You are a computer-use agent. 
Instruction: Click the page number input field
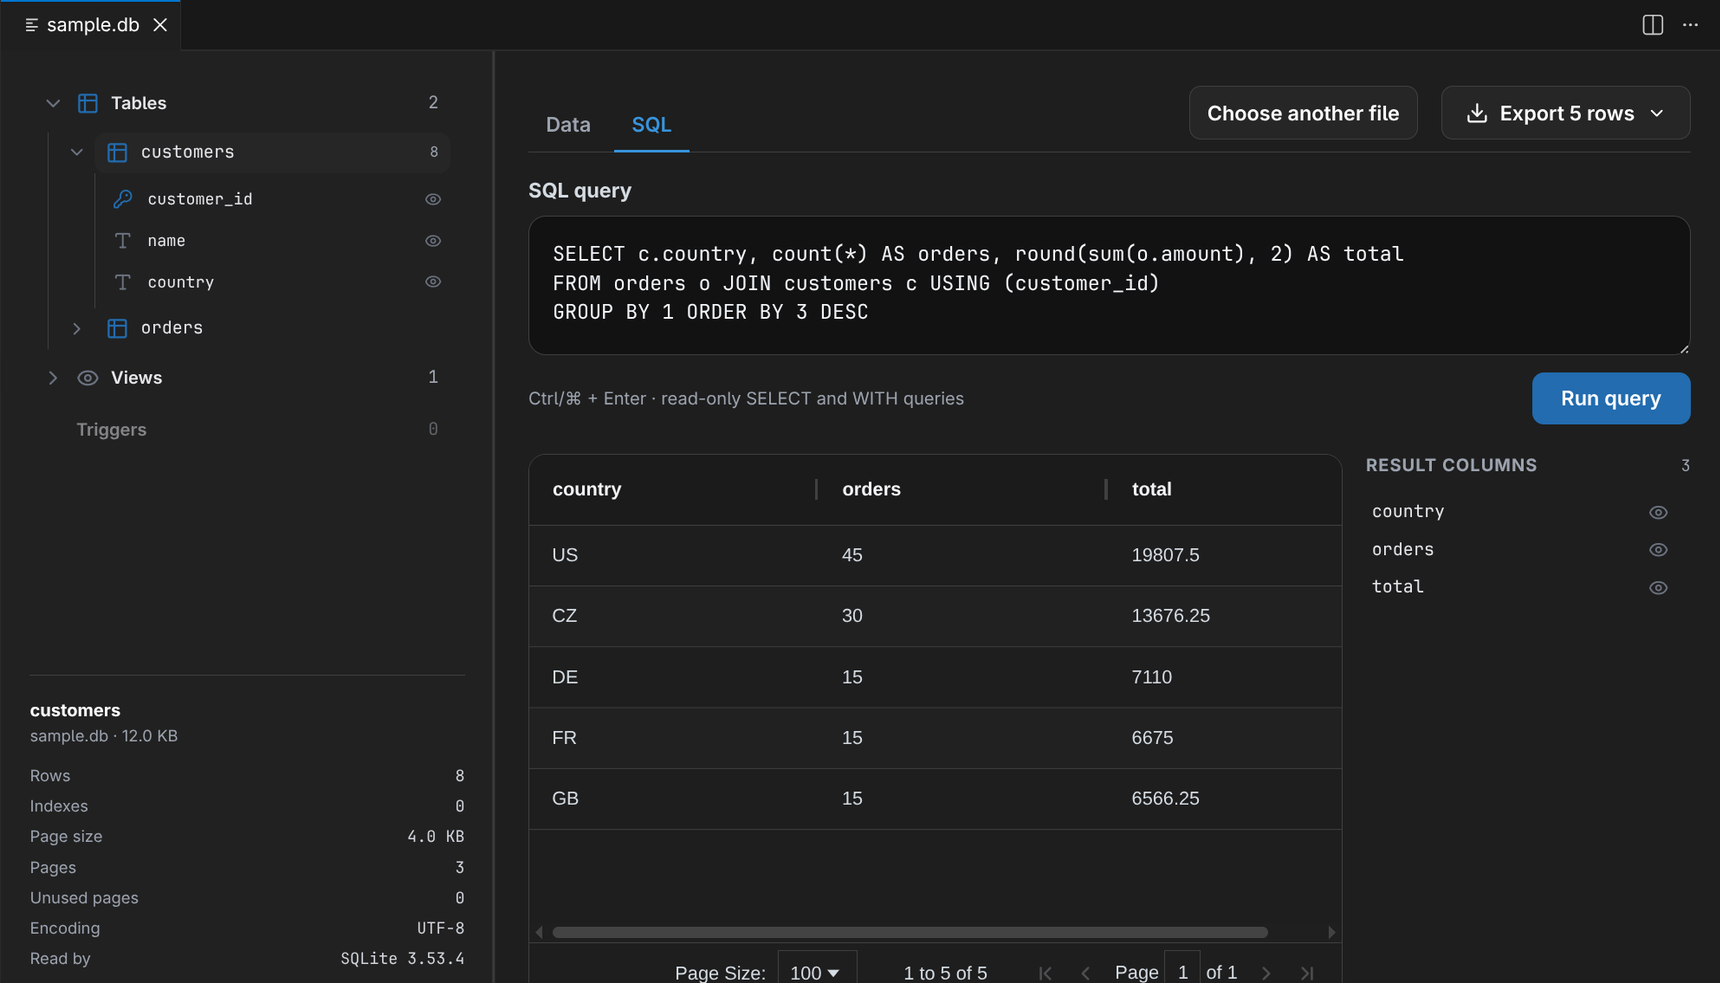tap(1182, 971)
